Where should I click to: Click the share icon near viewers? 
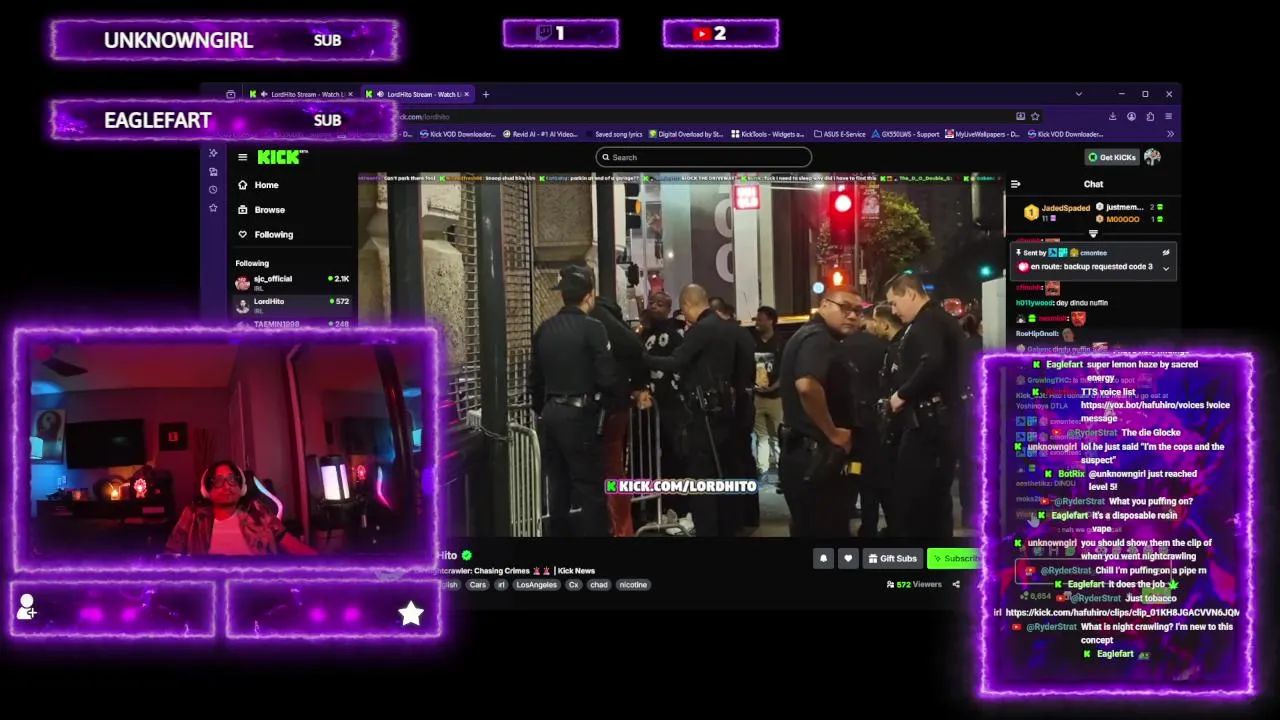click(955, 584)
